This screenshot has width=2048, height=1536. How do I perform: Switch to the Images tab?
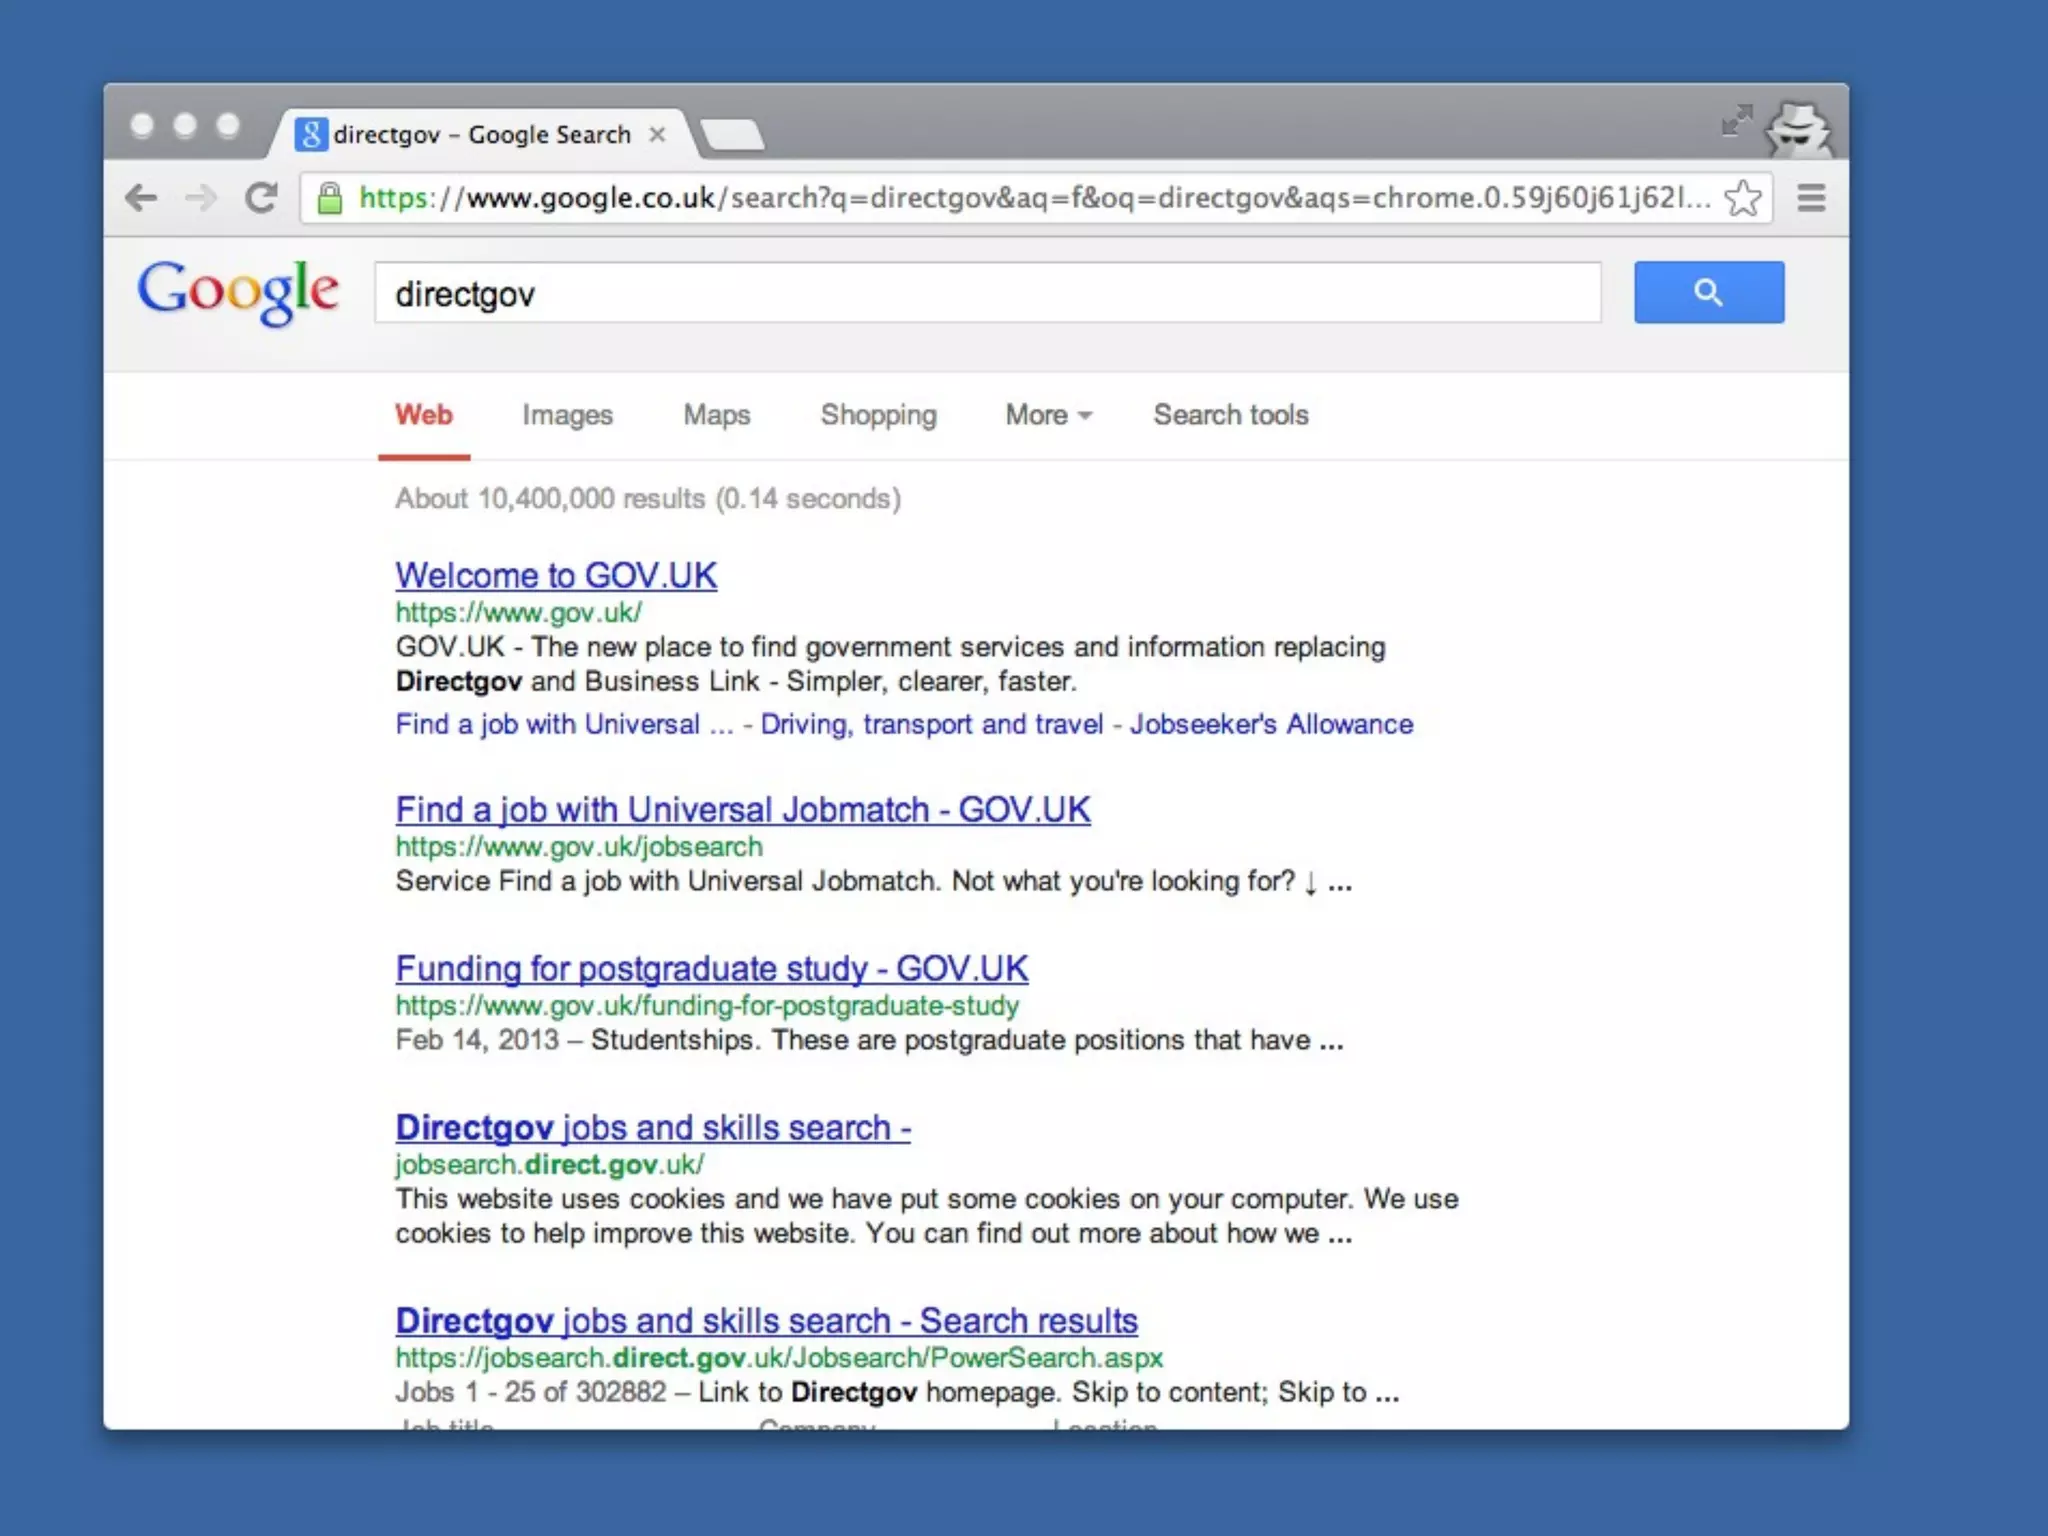click(567, 415)
